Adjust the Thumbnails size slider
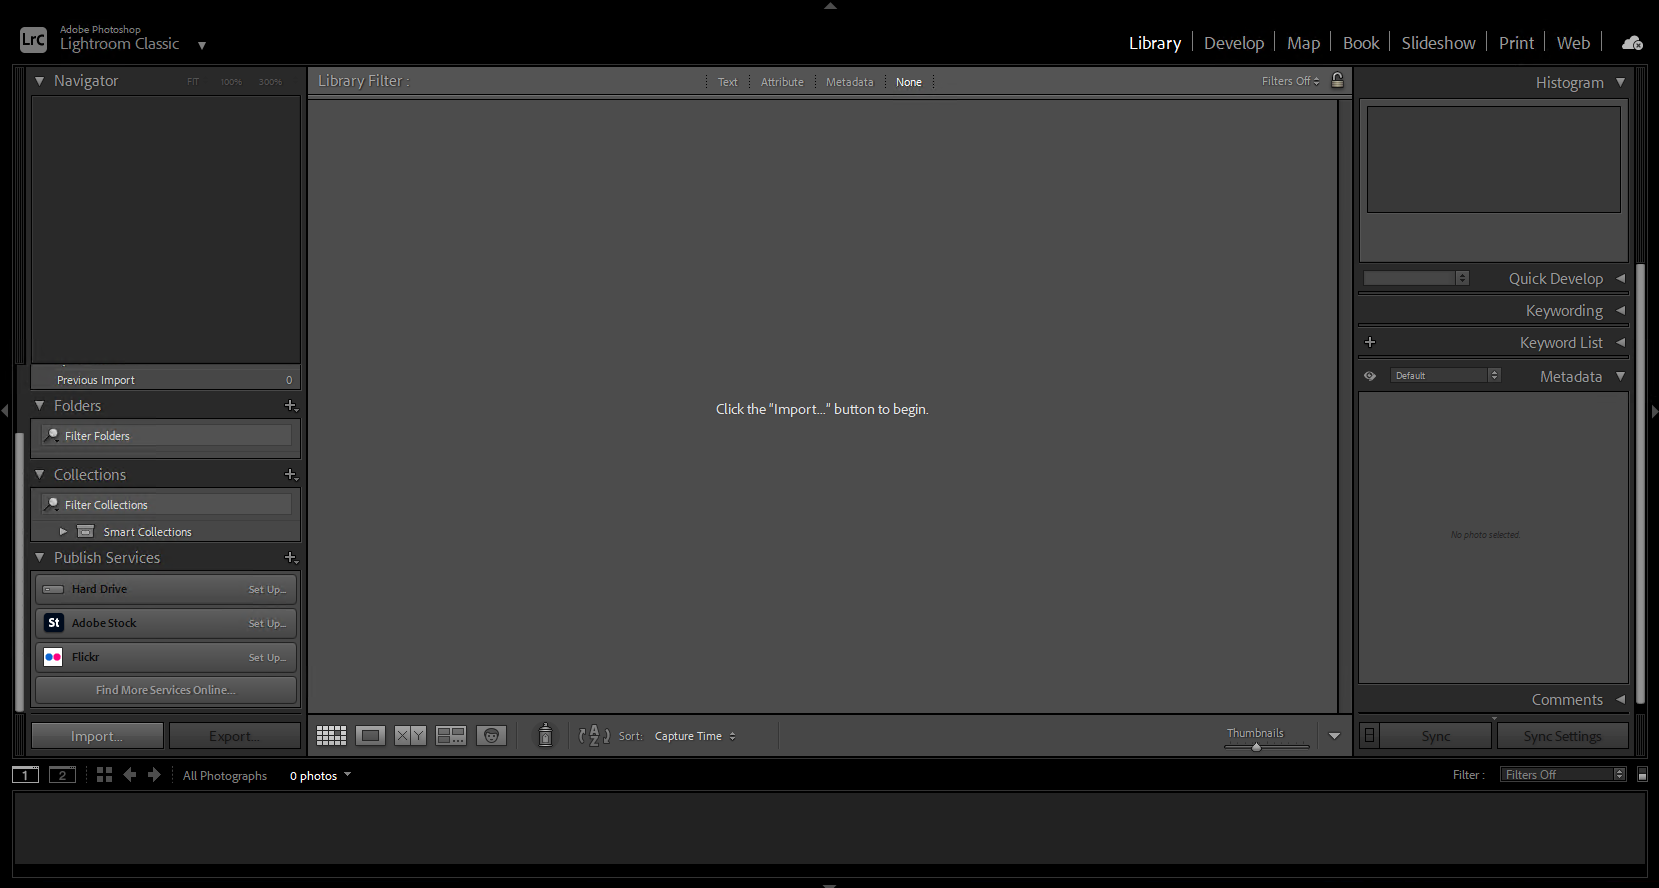 click(1257, 747)
